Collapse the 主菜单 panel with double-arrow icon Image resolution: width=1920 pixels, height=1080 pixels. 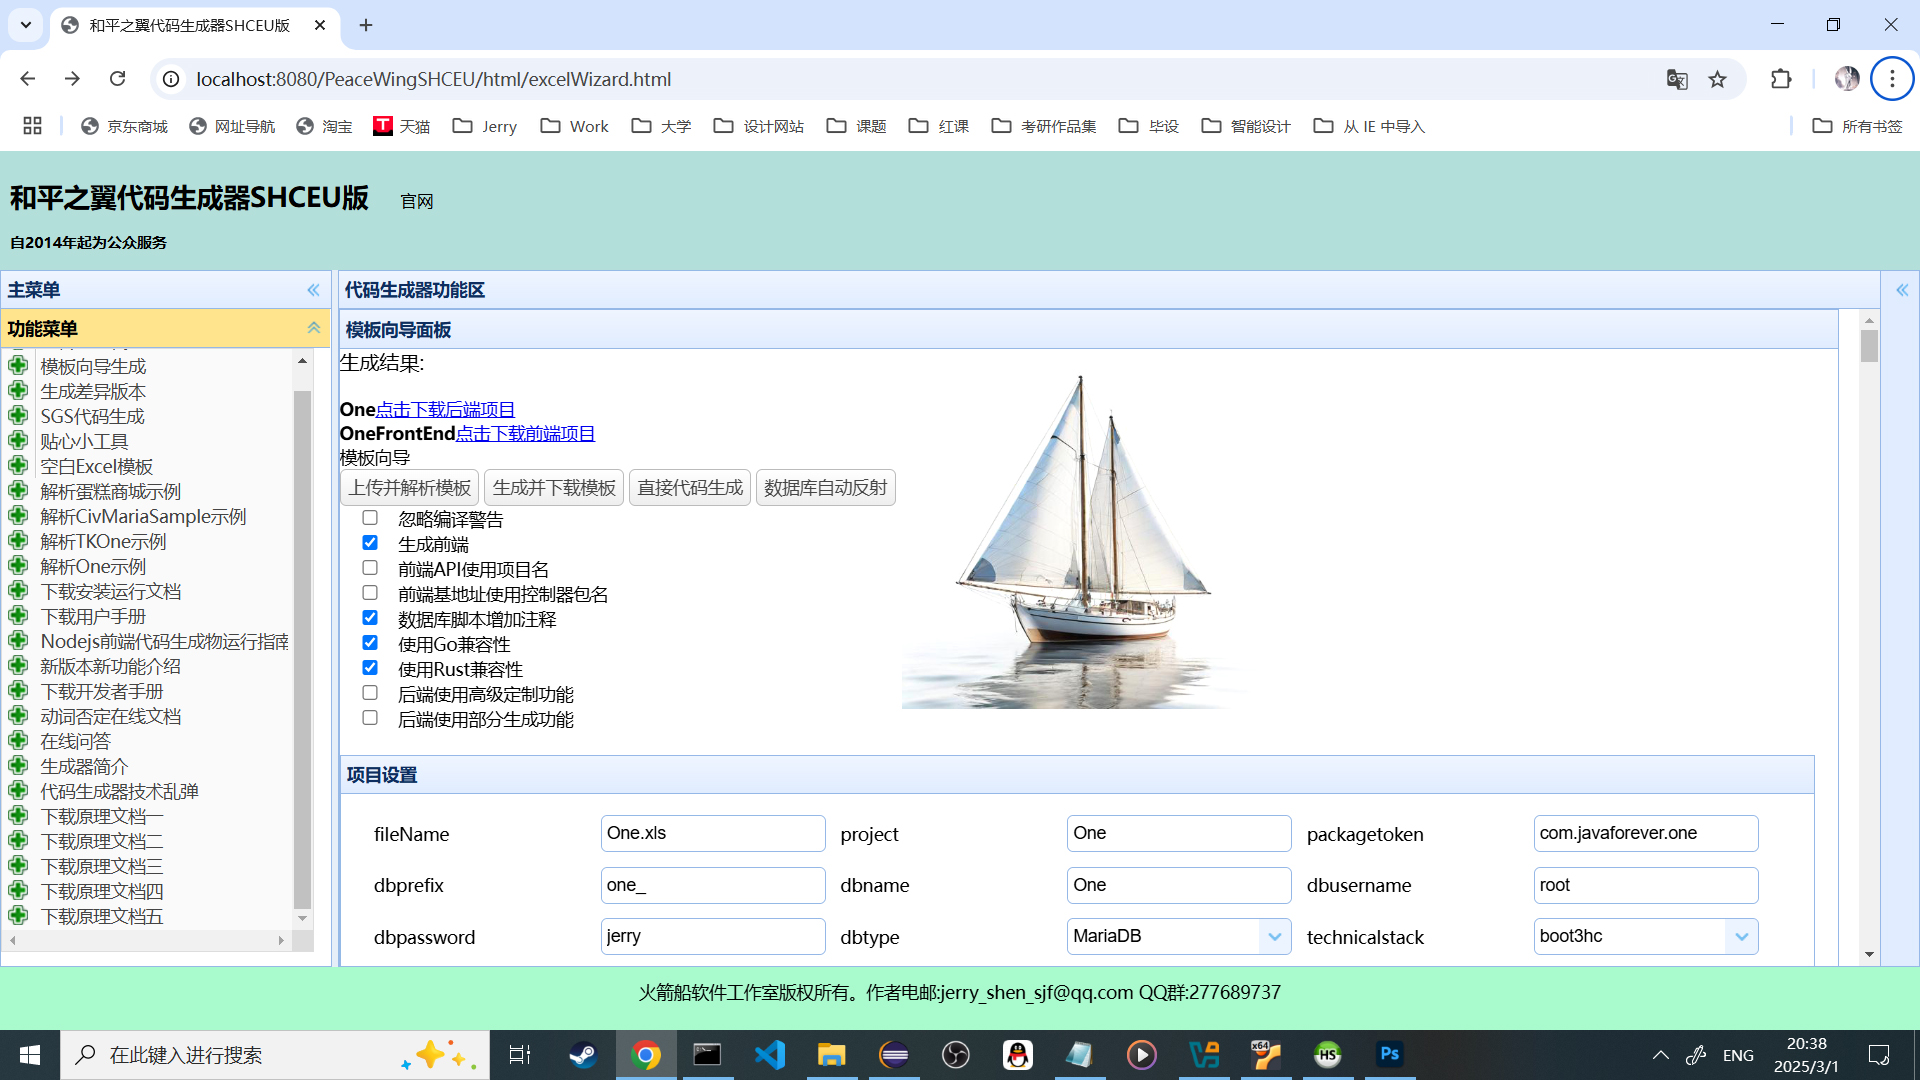pos(313,290)
